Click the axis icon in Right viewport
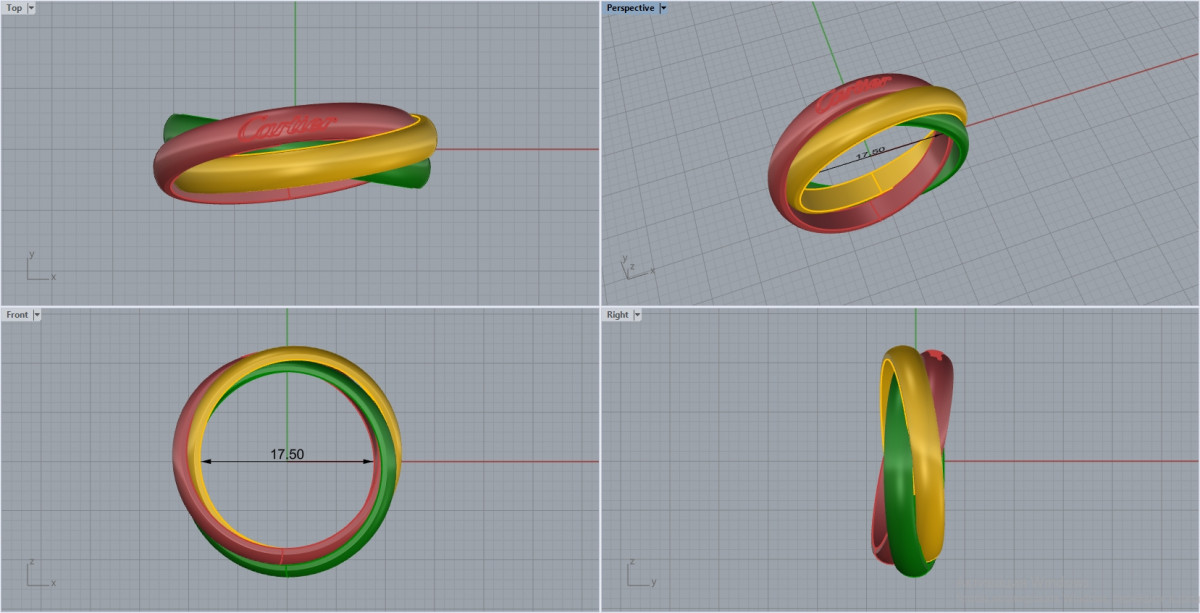 [641, 574]
